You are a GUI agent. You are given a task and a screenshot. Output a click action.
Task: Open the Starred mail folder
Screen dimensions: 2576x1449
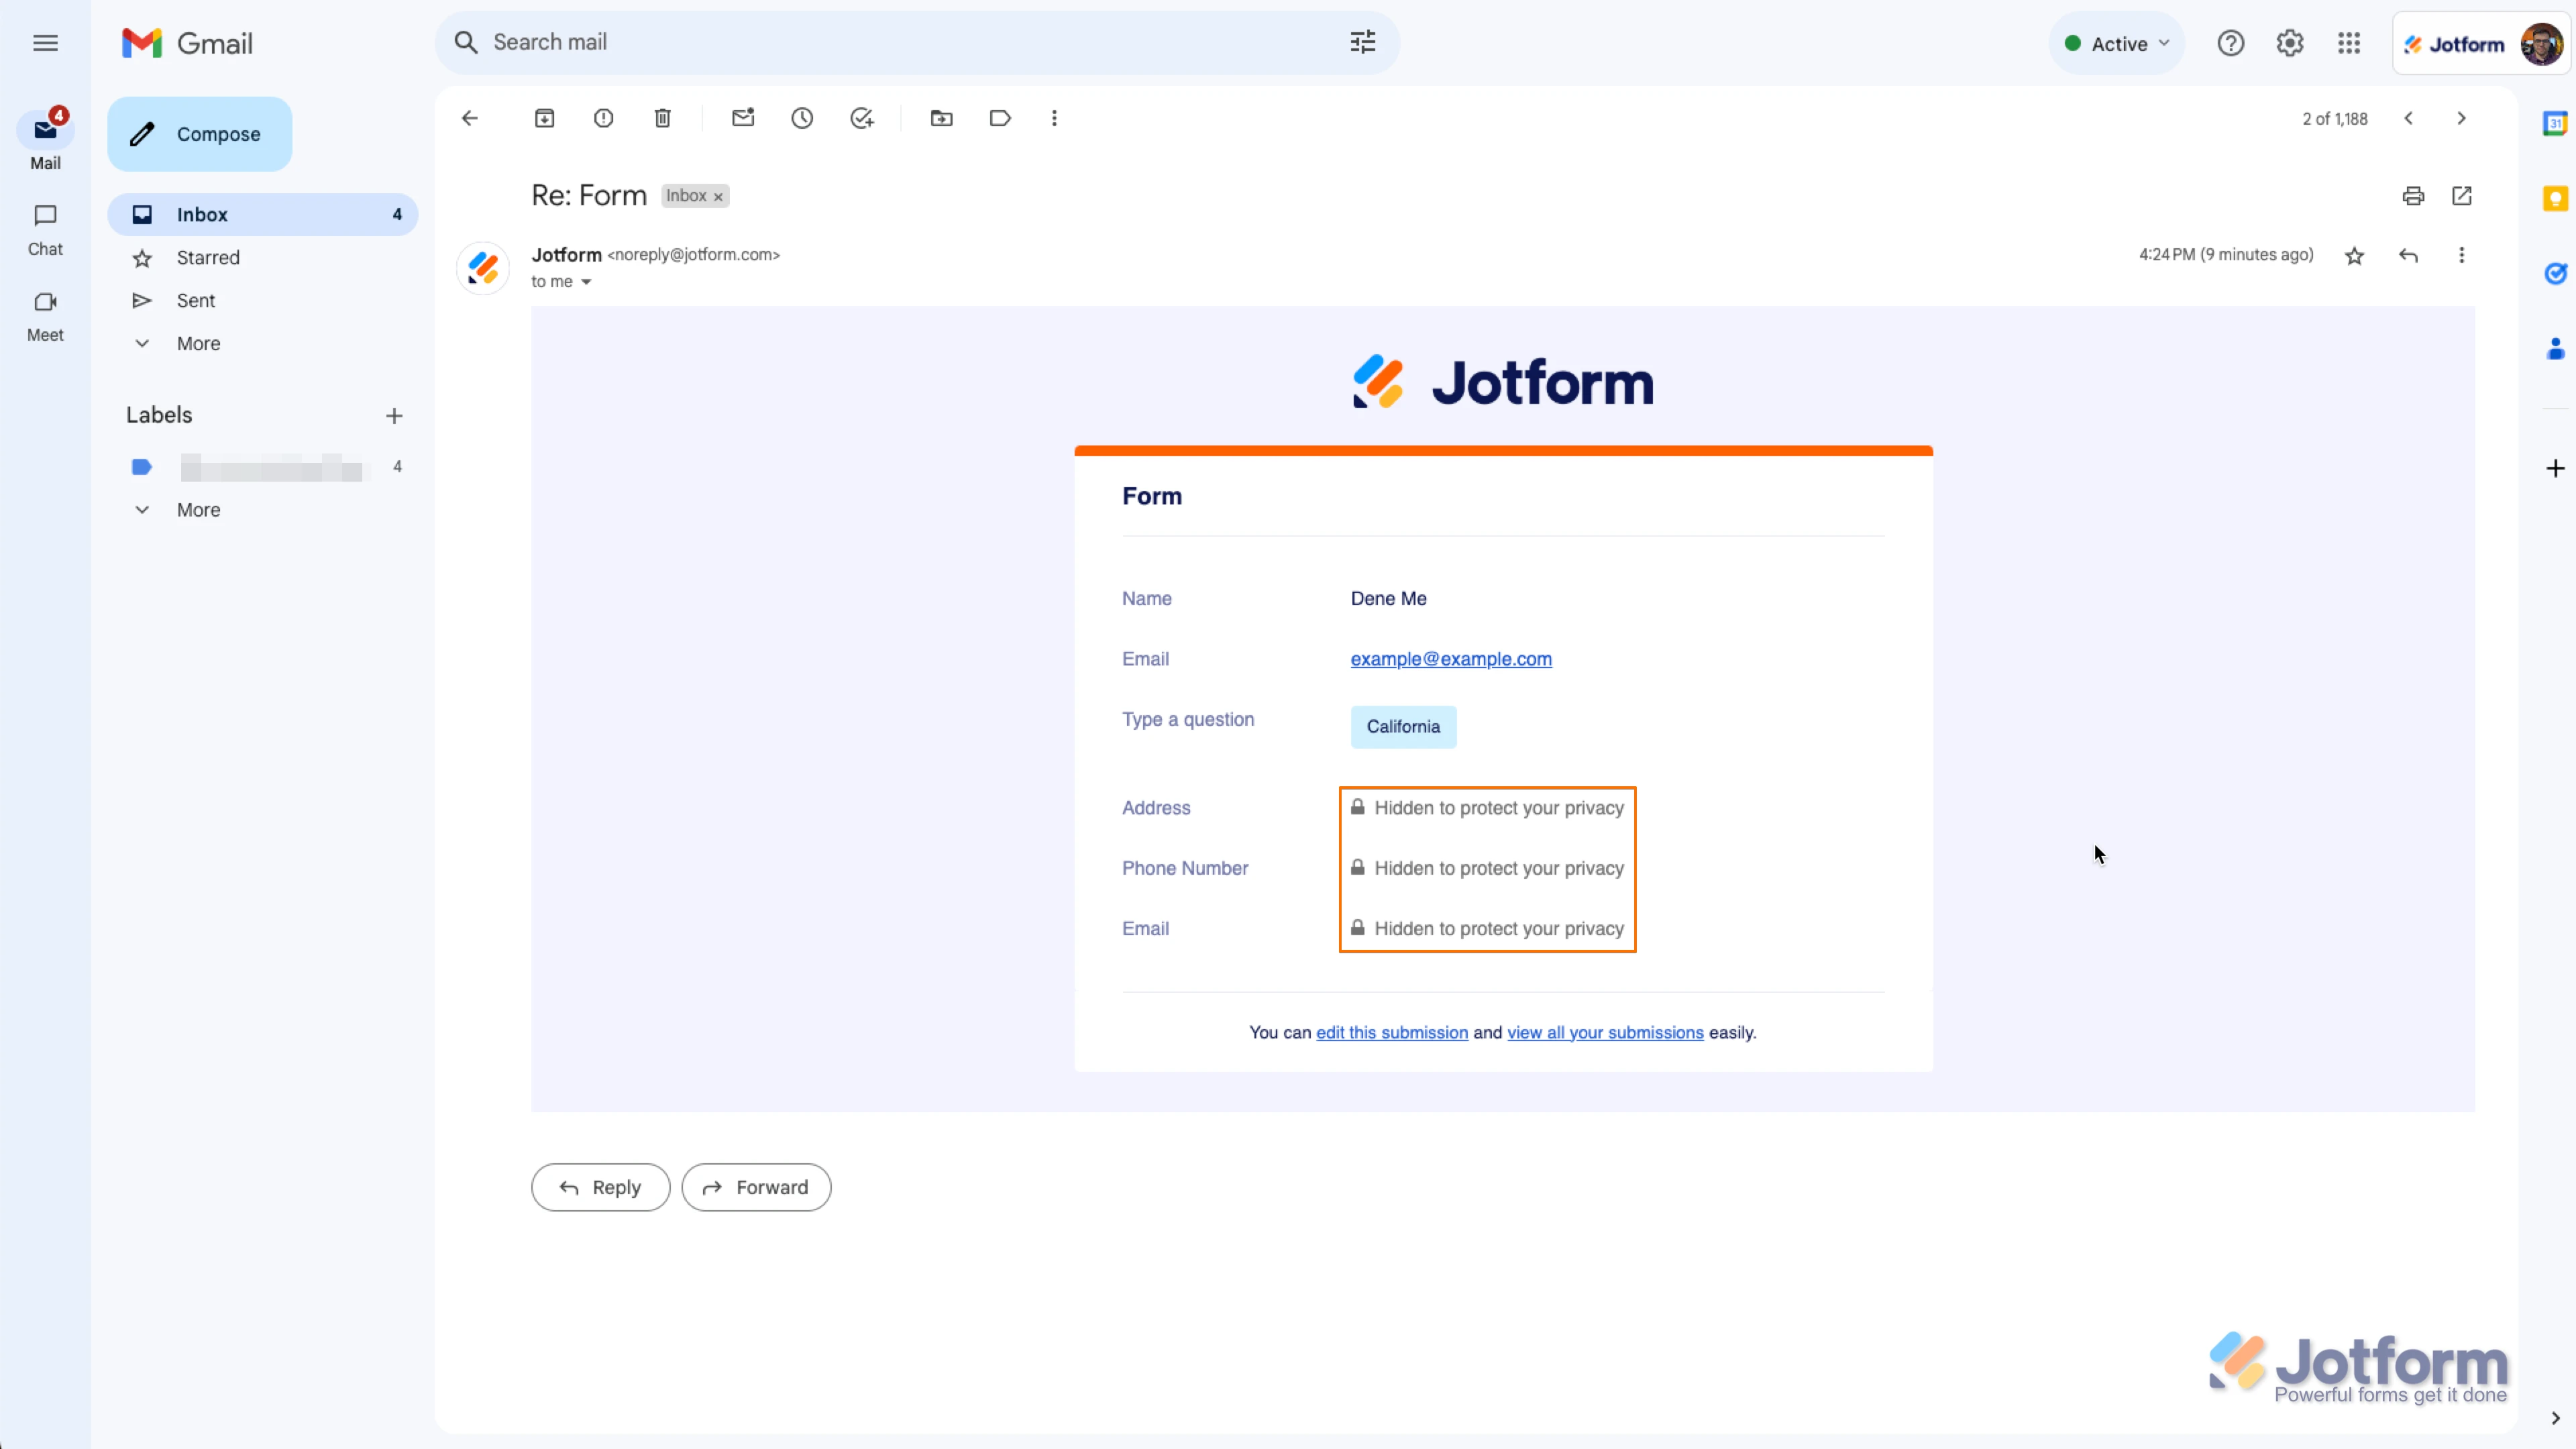[x=209, y=257]
